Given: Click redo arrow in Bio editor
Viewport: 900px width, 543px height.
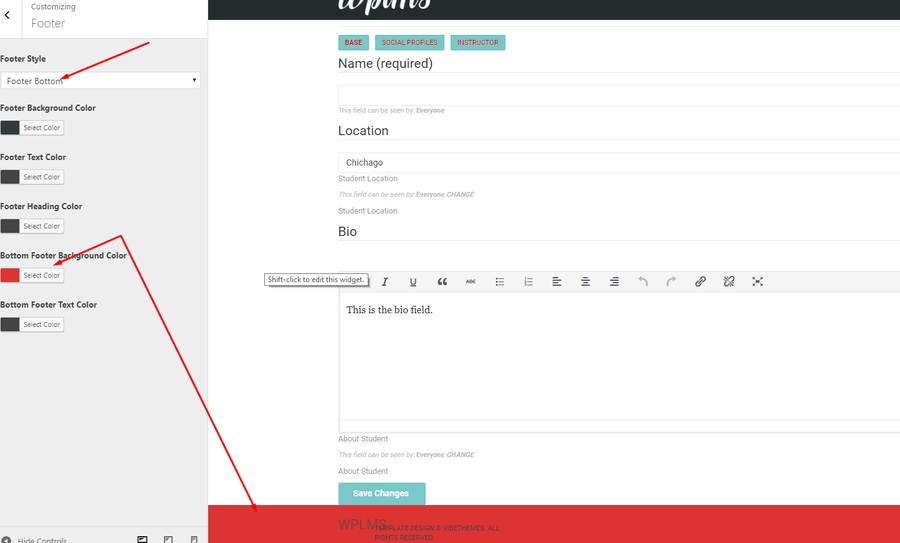Looking at the screenshot, I should pyautogui.click(x=672, y=281).
